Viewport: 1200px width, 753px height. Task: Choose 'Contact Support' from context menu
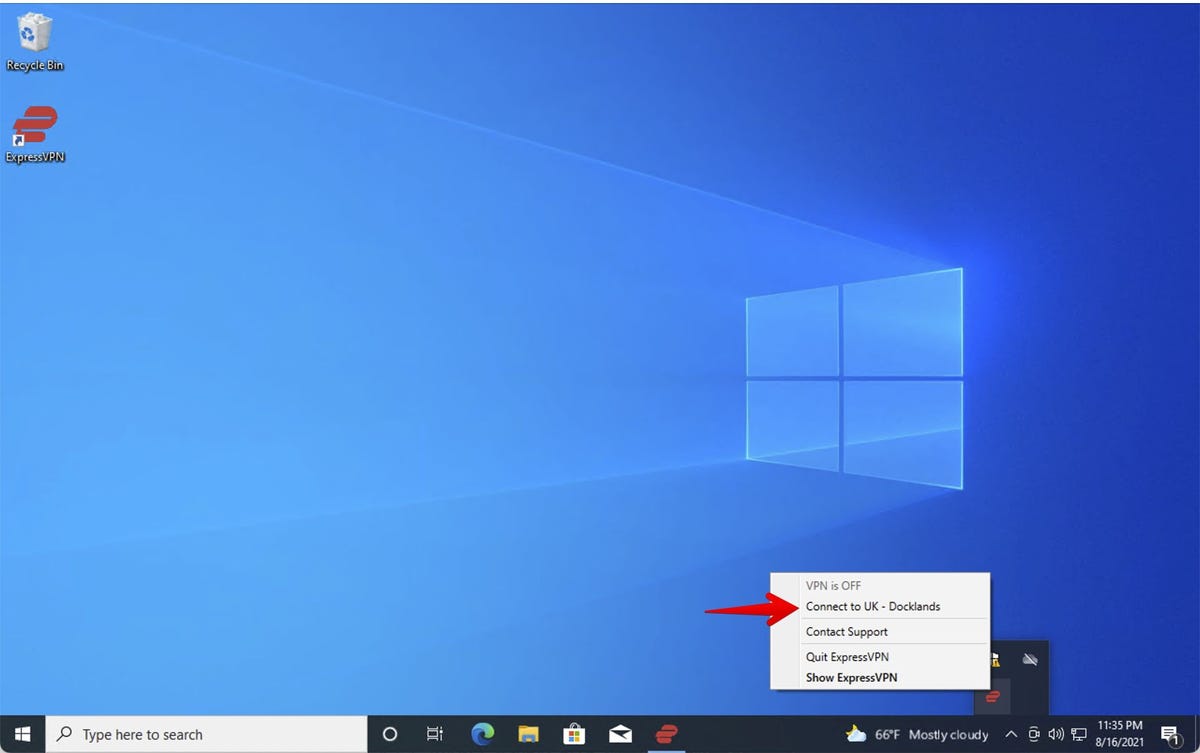point(847,632)
